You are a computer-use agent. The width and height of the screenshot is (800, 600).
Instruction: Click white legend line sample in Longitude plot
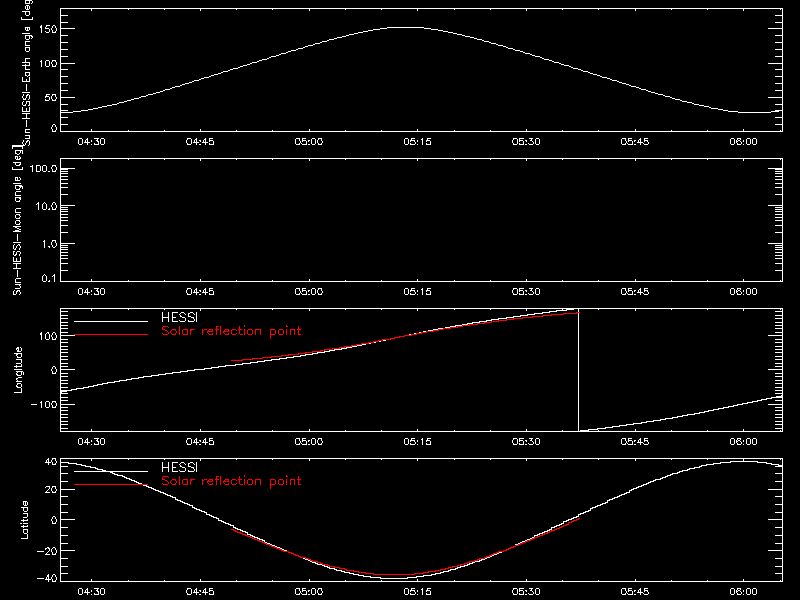tap(111, 321)
